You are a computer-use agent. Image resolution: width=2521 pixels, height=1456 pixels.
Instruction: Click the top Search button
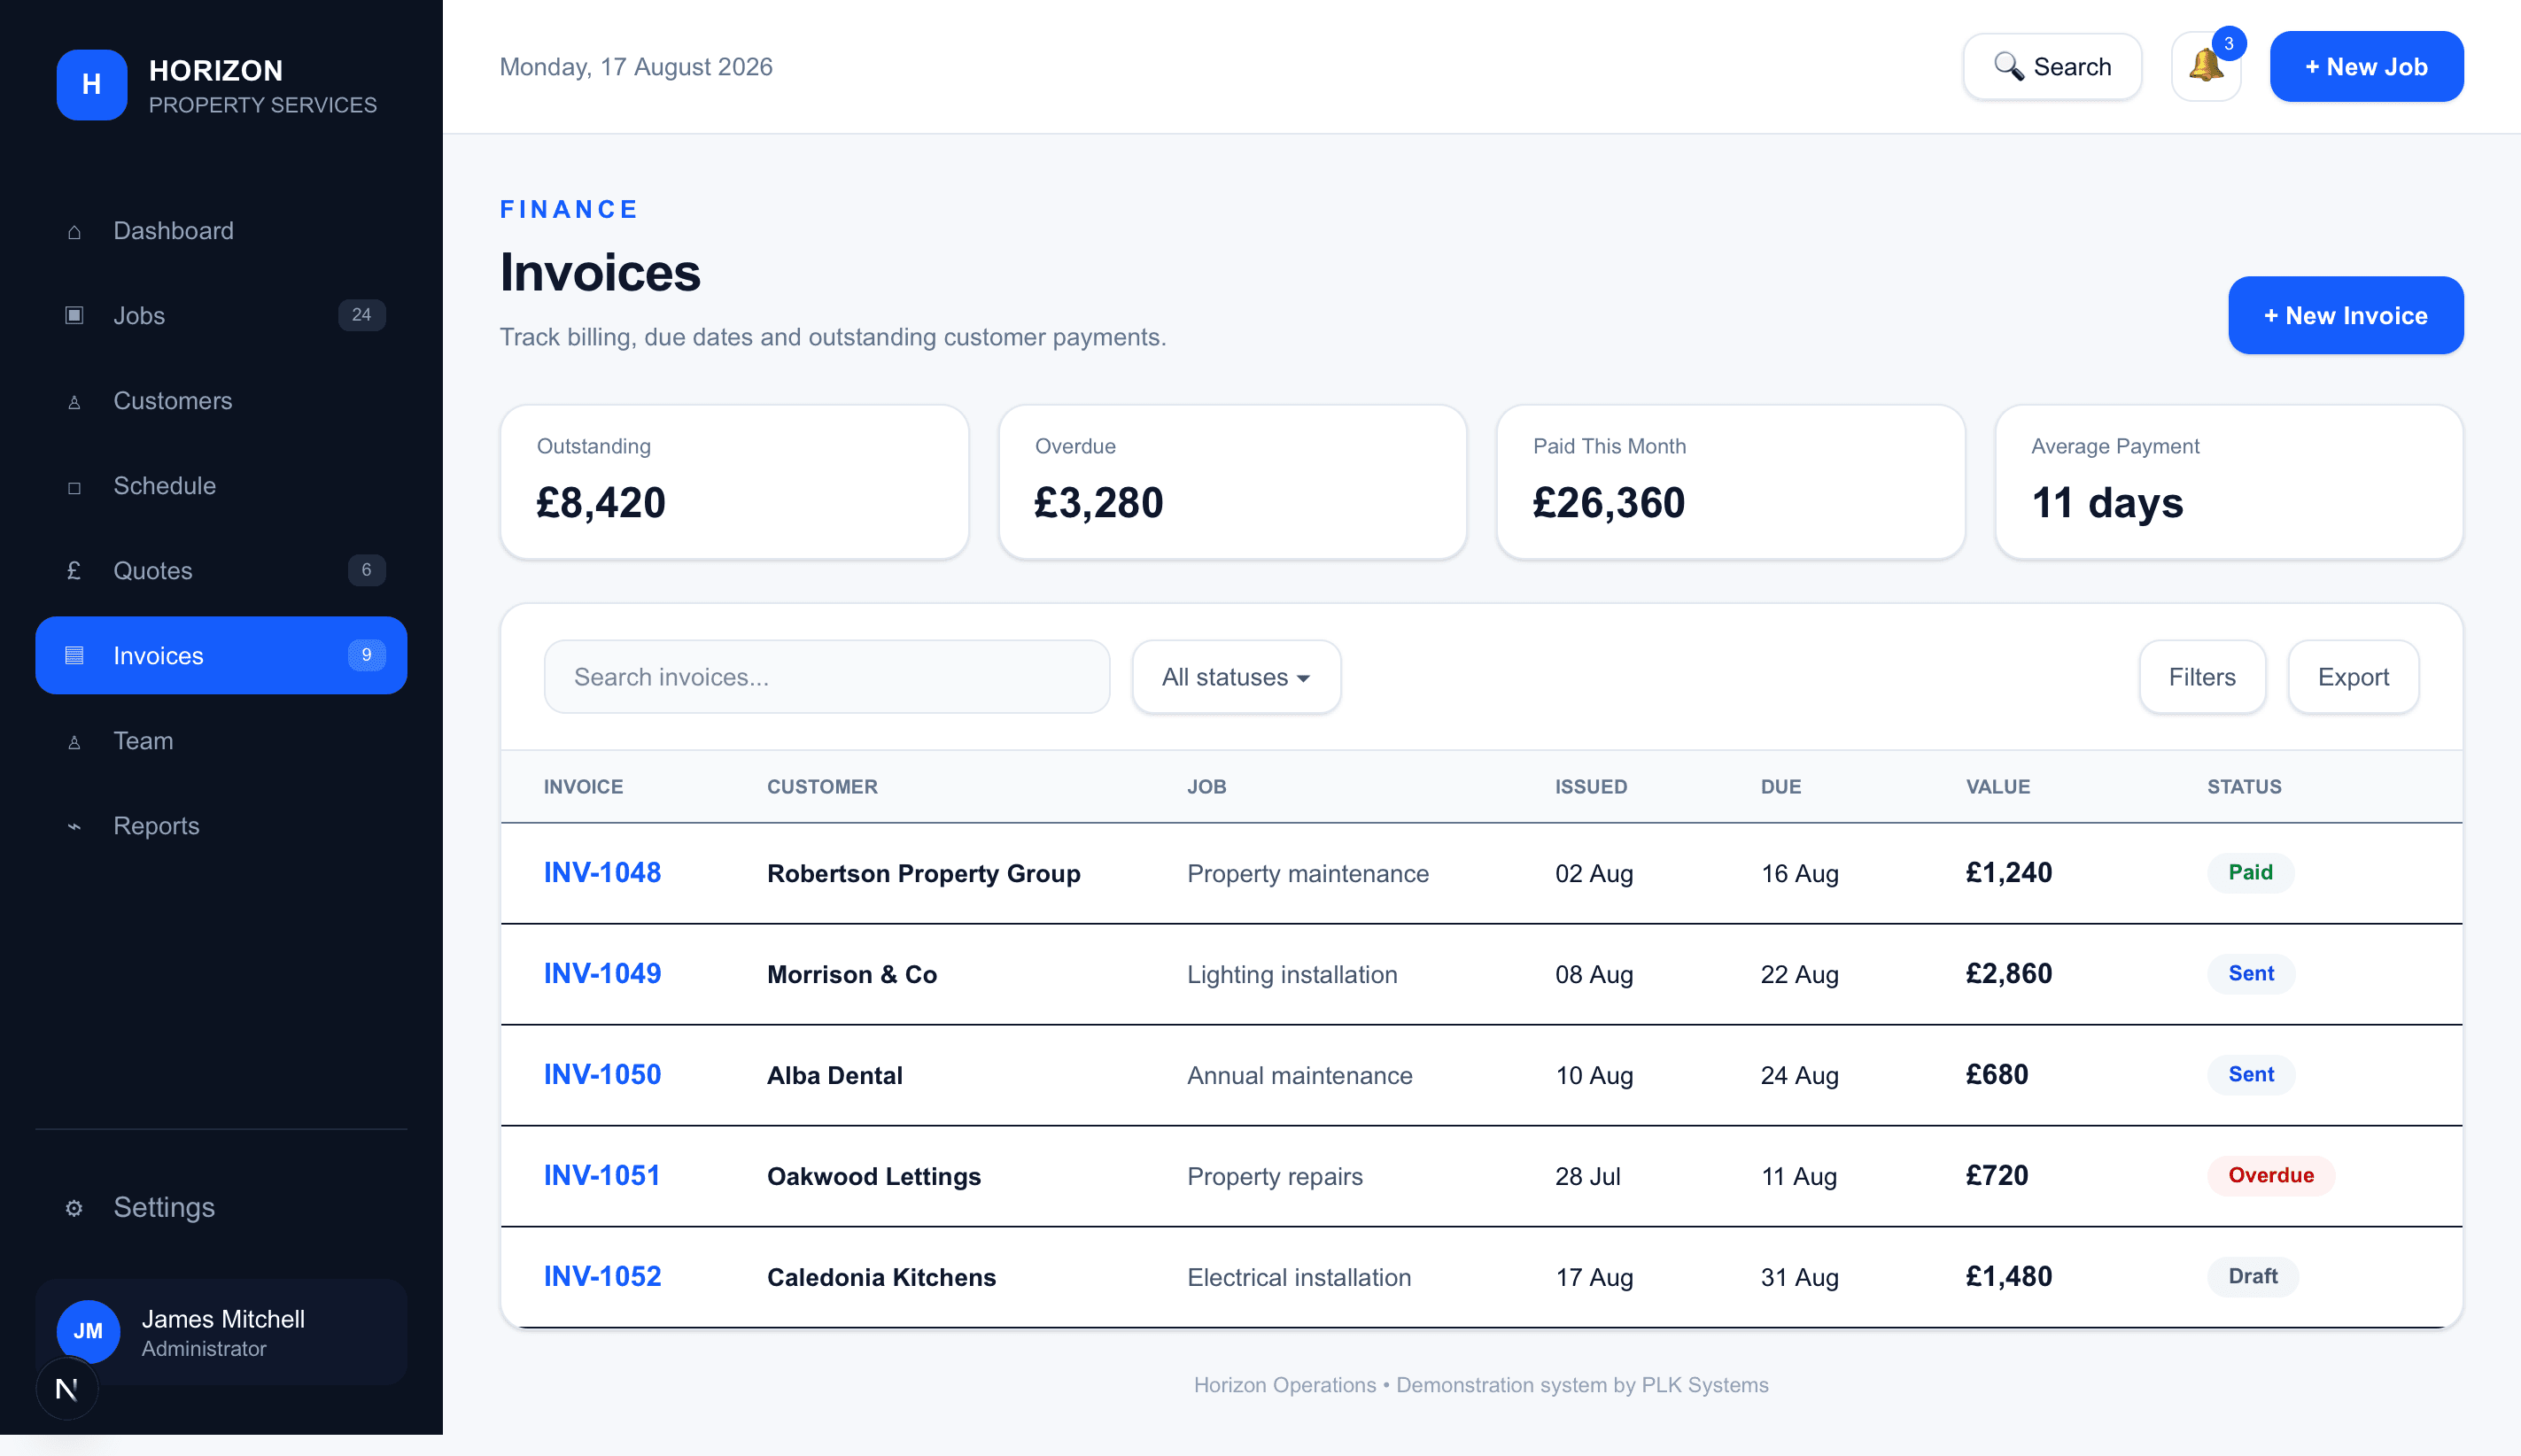2052,67
